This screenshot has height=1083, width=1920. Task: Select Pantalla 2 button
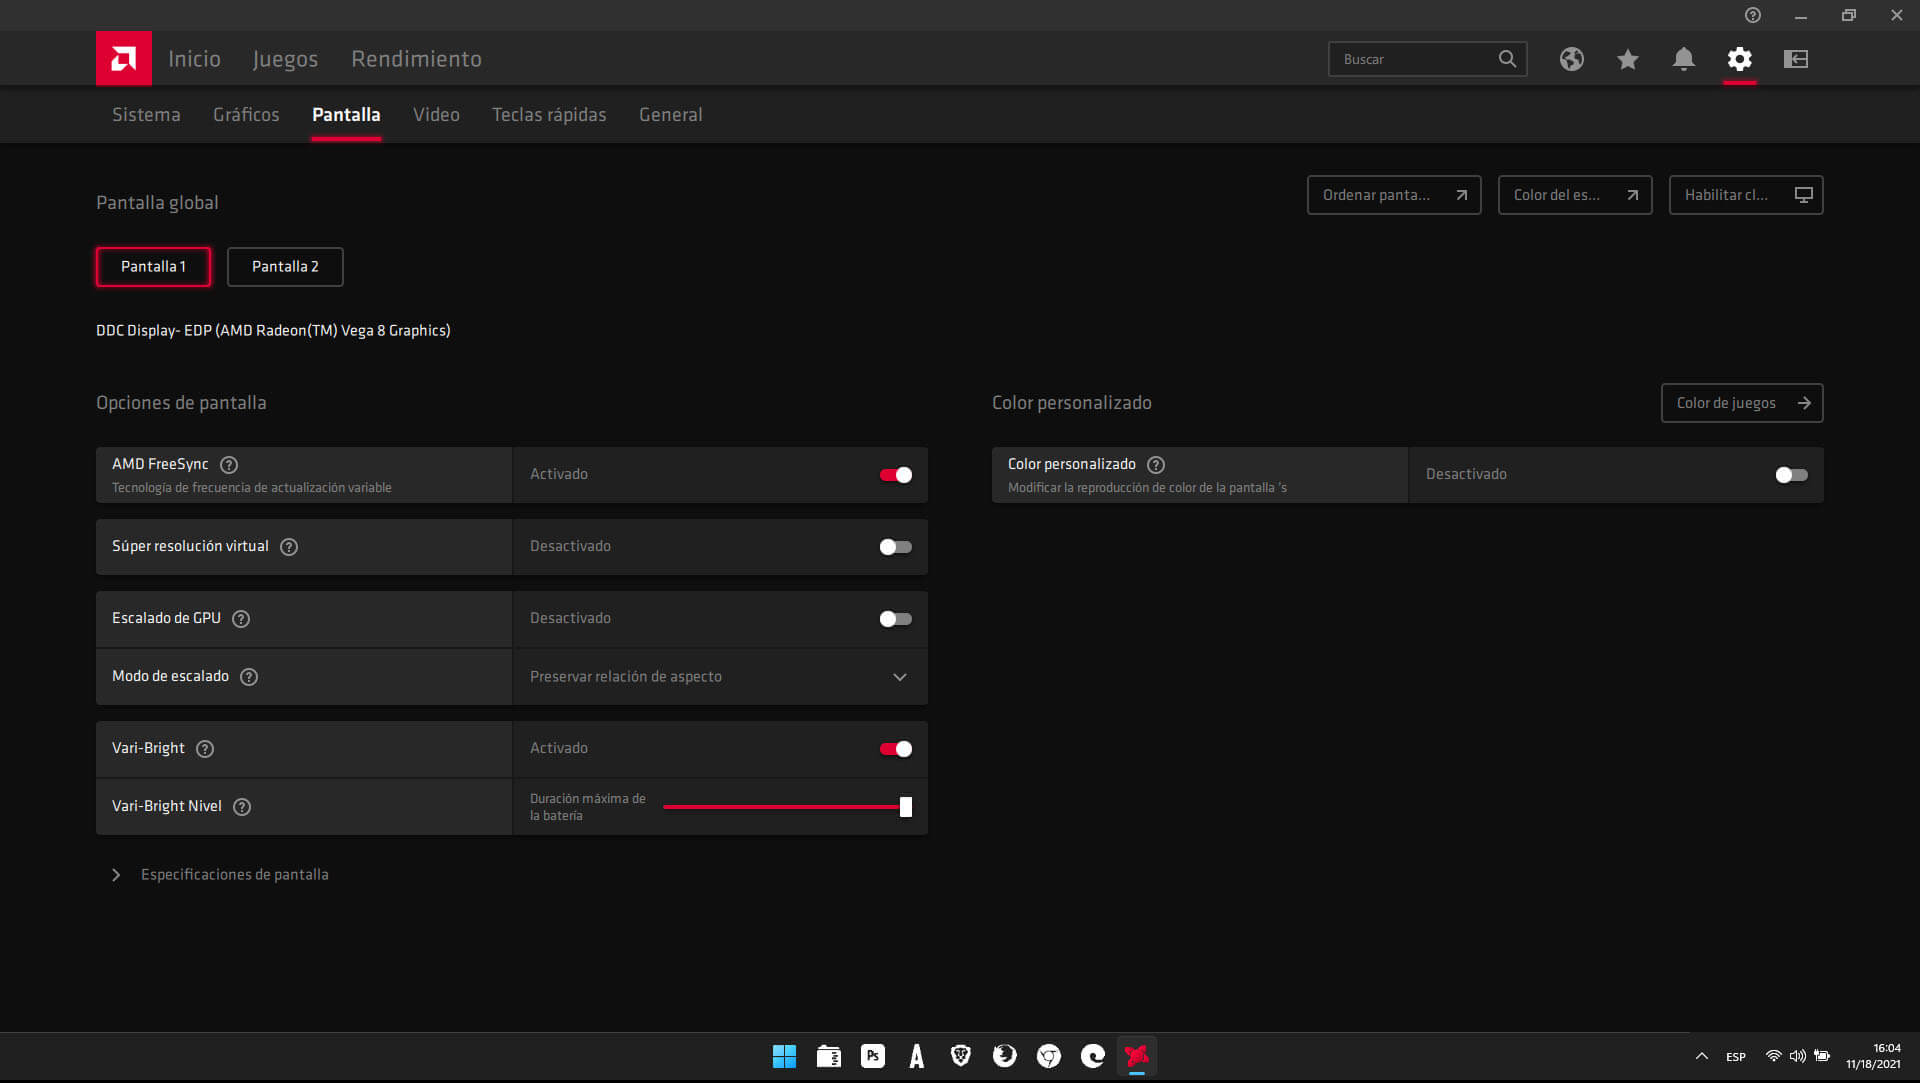tap(285, 267)
